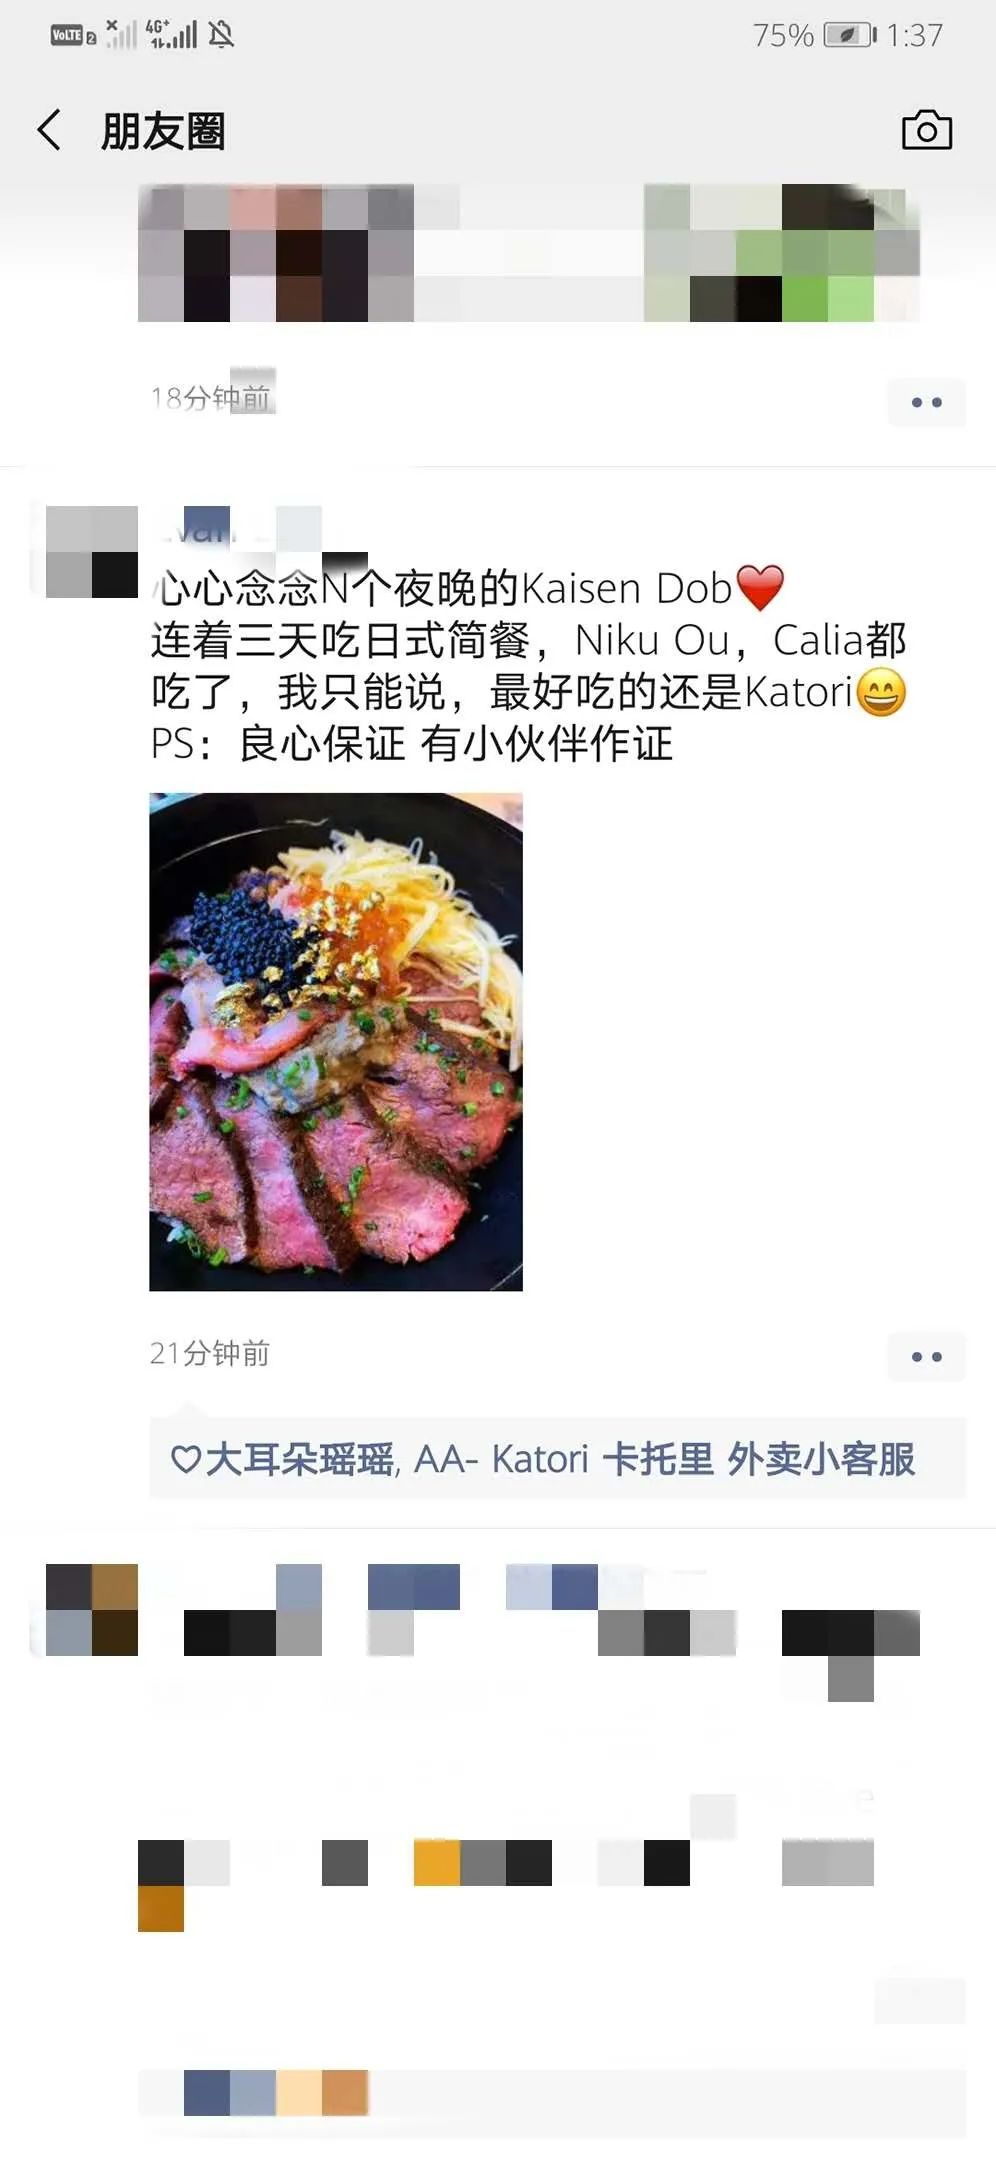
Task: Open the steak rice bowl photo
Action: pos(336,1042)
